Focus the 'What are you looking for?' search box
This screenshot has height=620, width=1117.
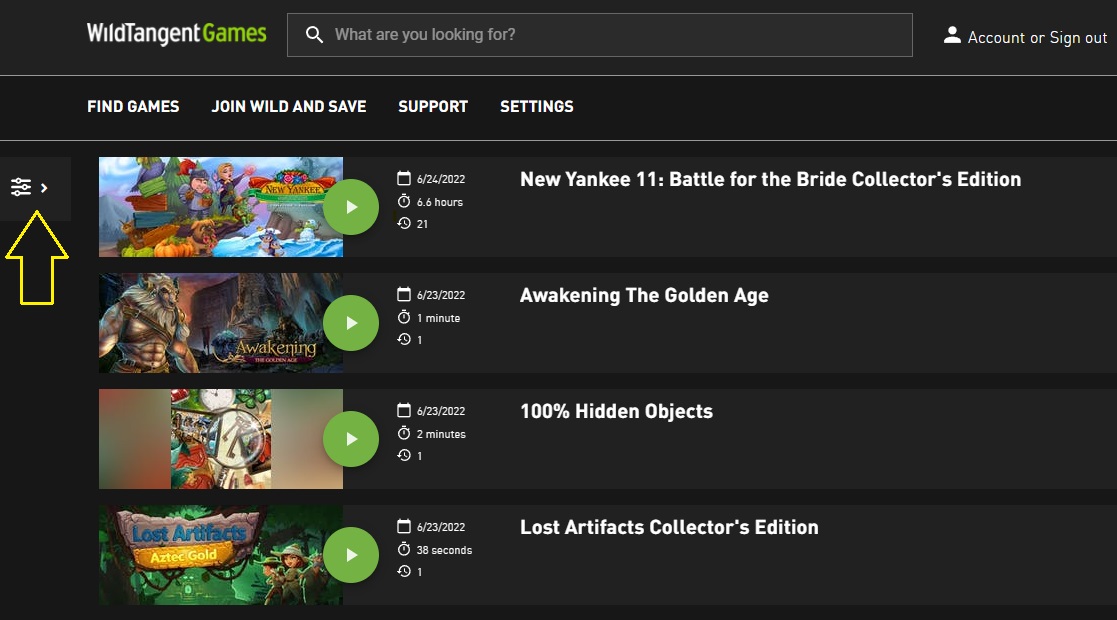tap(600, 35)
